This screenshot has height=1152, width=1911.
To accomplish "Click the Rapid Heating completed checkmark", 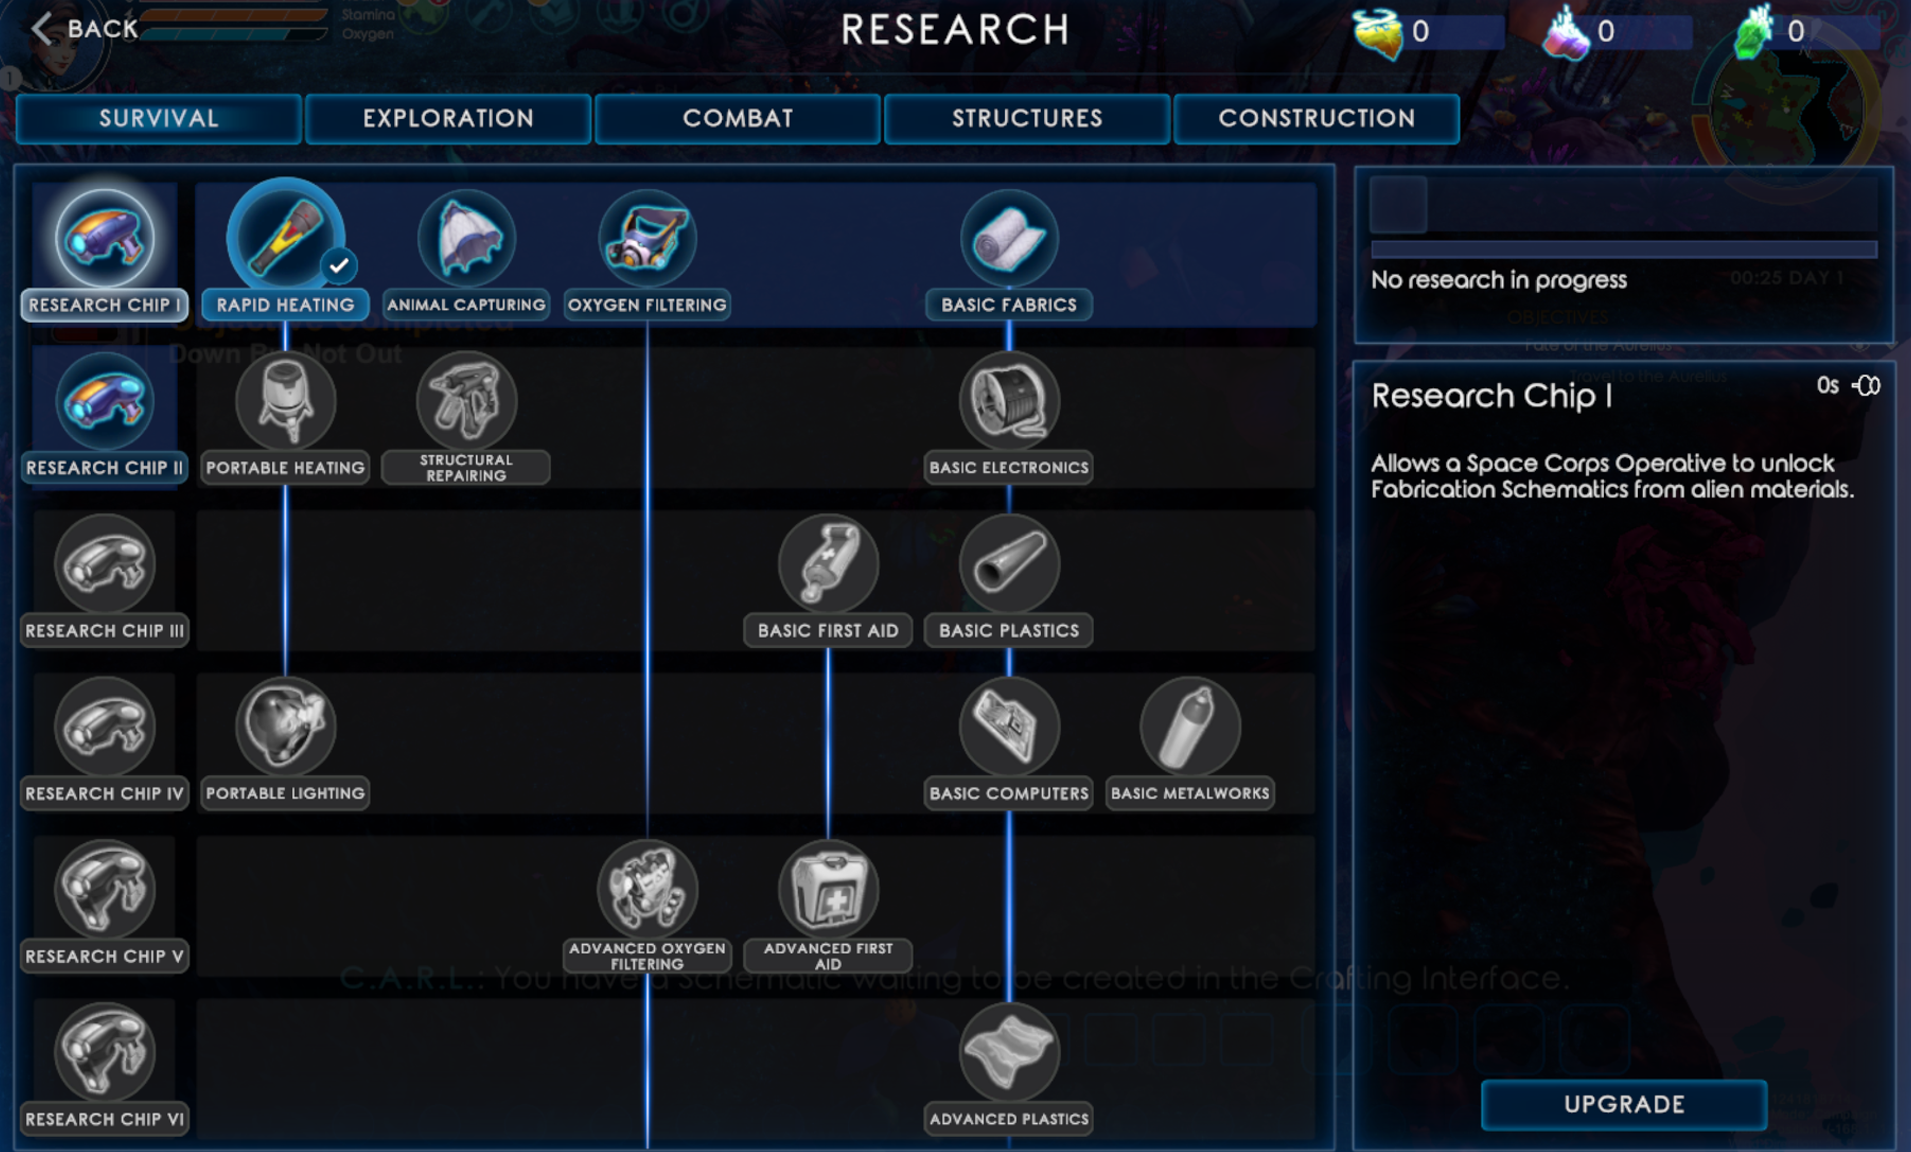I will 339,265.
